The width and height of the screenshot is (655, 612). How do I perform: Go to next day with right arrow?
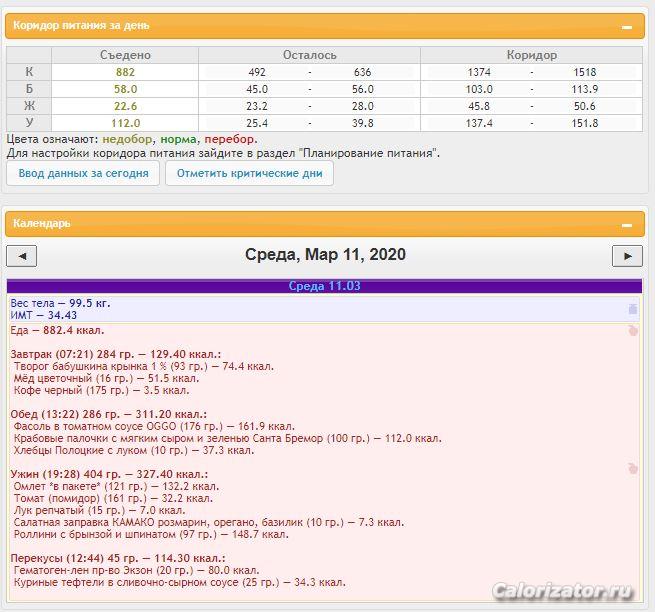click(x=627, y=256)
